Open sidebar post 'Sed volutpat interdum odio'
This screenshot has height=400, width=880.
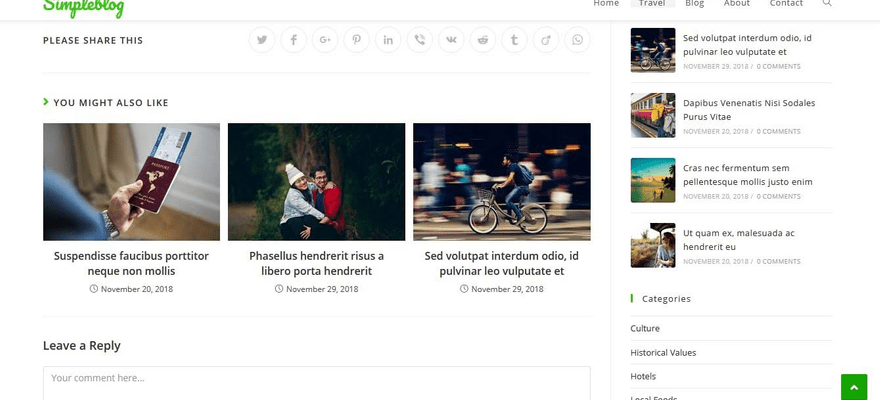(x=747, y=45)
